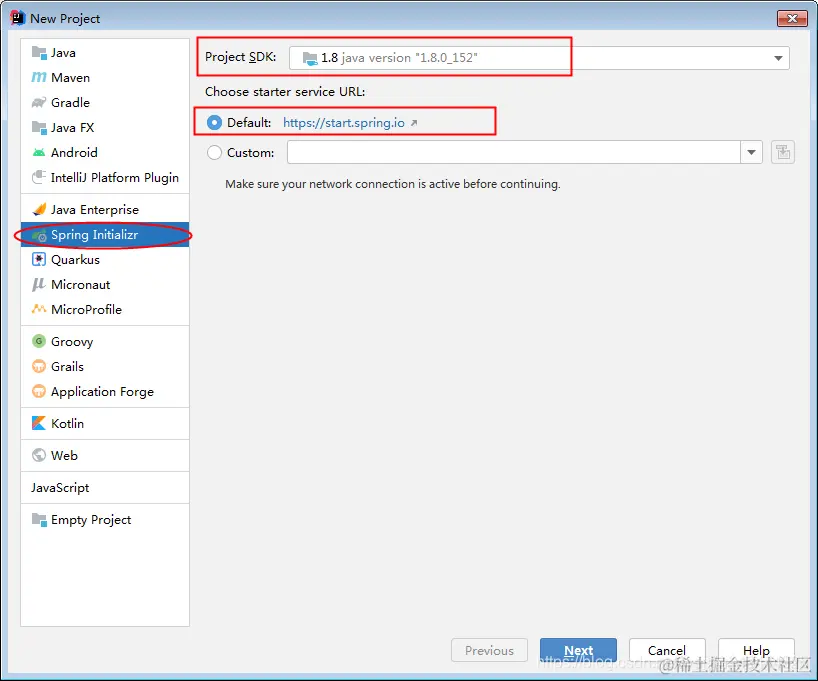Click the IntelliJ IDEA logo in title bar
818x681 pixels.
coord(18,18)
